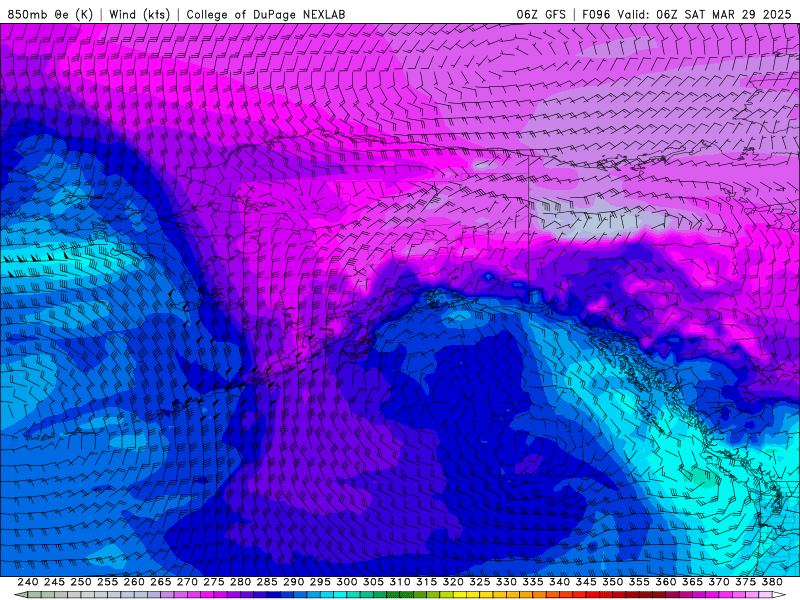800x600 pixels.
Task: Click the '06Z GFS' model run label
Action: (x=541, y=14)
